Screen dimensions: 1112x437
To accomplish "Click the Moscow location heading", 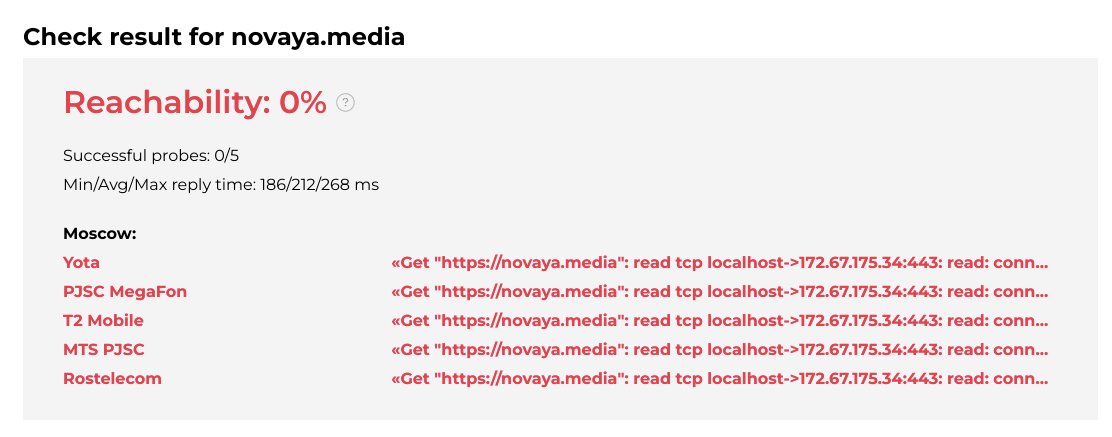I will pos(99,233).
